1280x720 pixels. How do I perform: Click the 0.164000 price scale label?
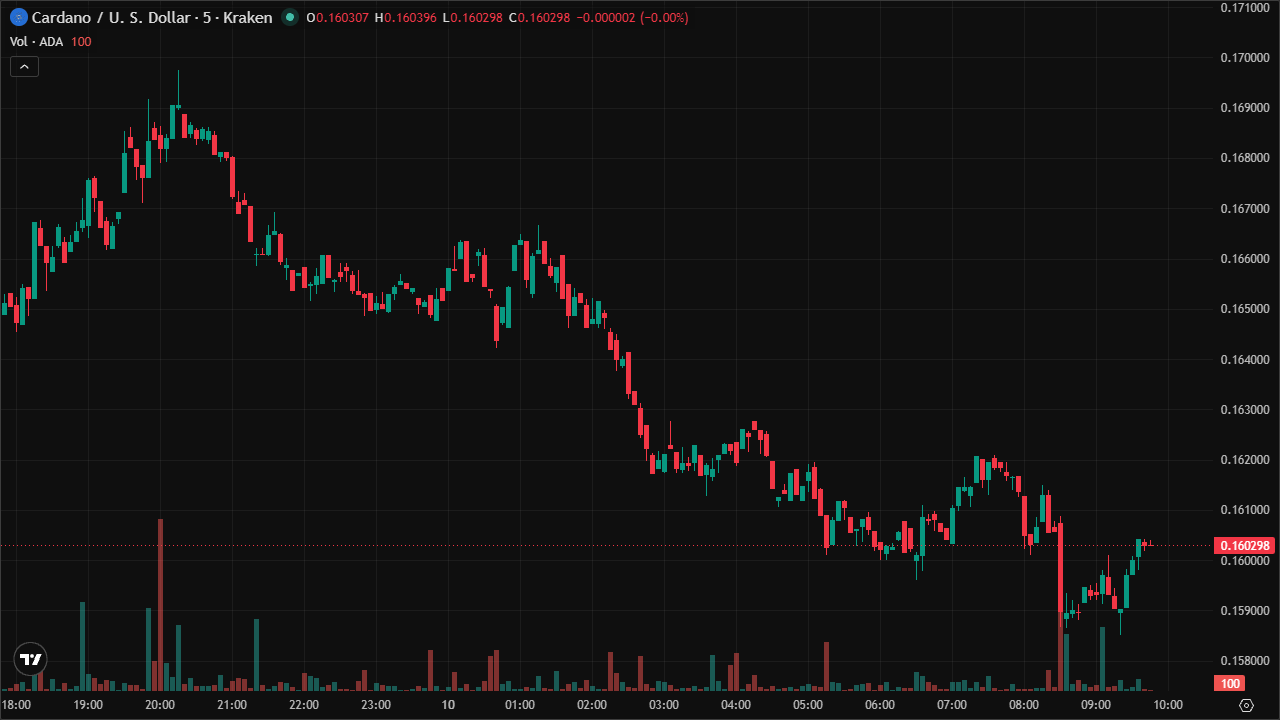(x=1245, y=359)
